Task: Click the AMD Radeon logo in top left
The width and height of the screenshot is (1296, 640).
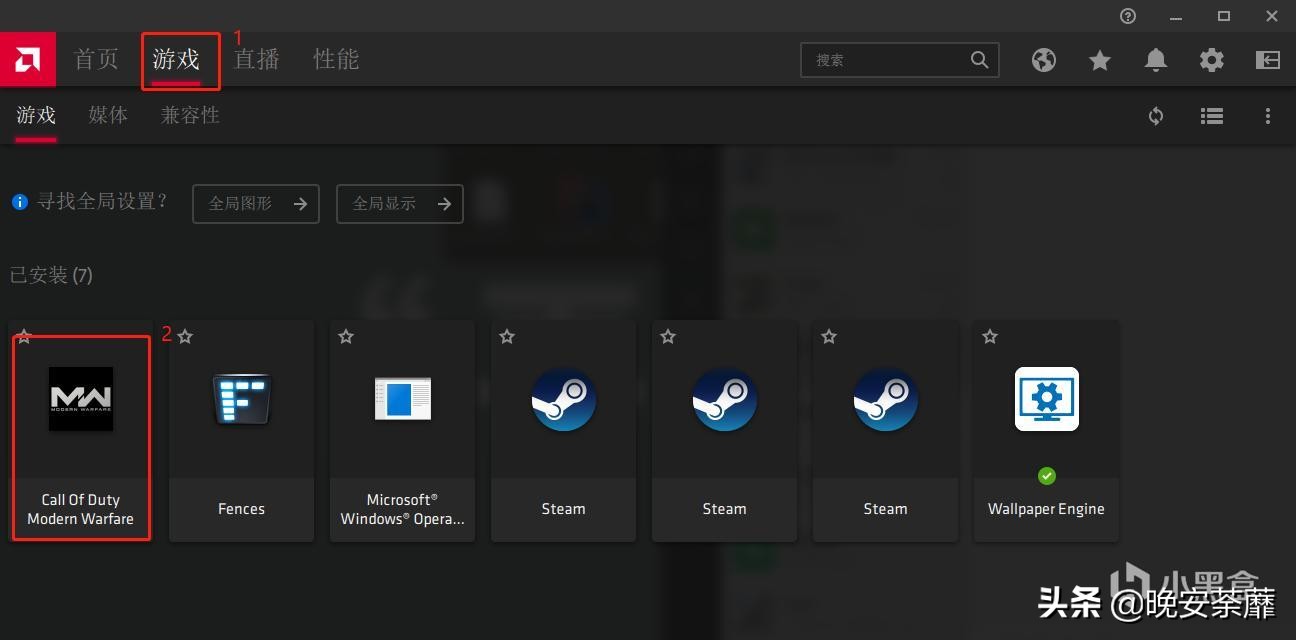Action: 28,59
